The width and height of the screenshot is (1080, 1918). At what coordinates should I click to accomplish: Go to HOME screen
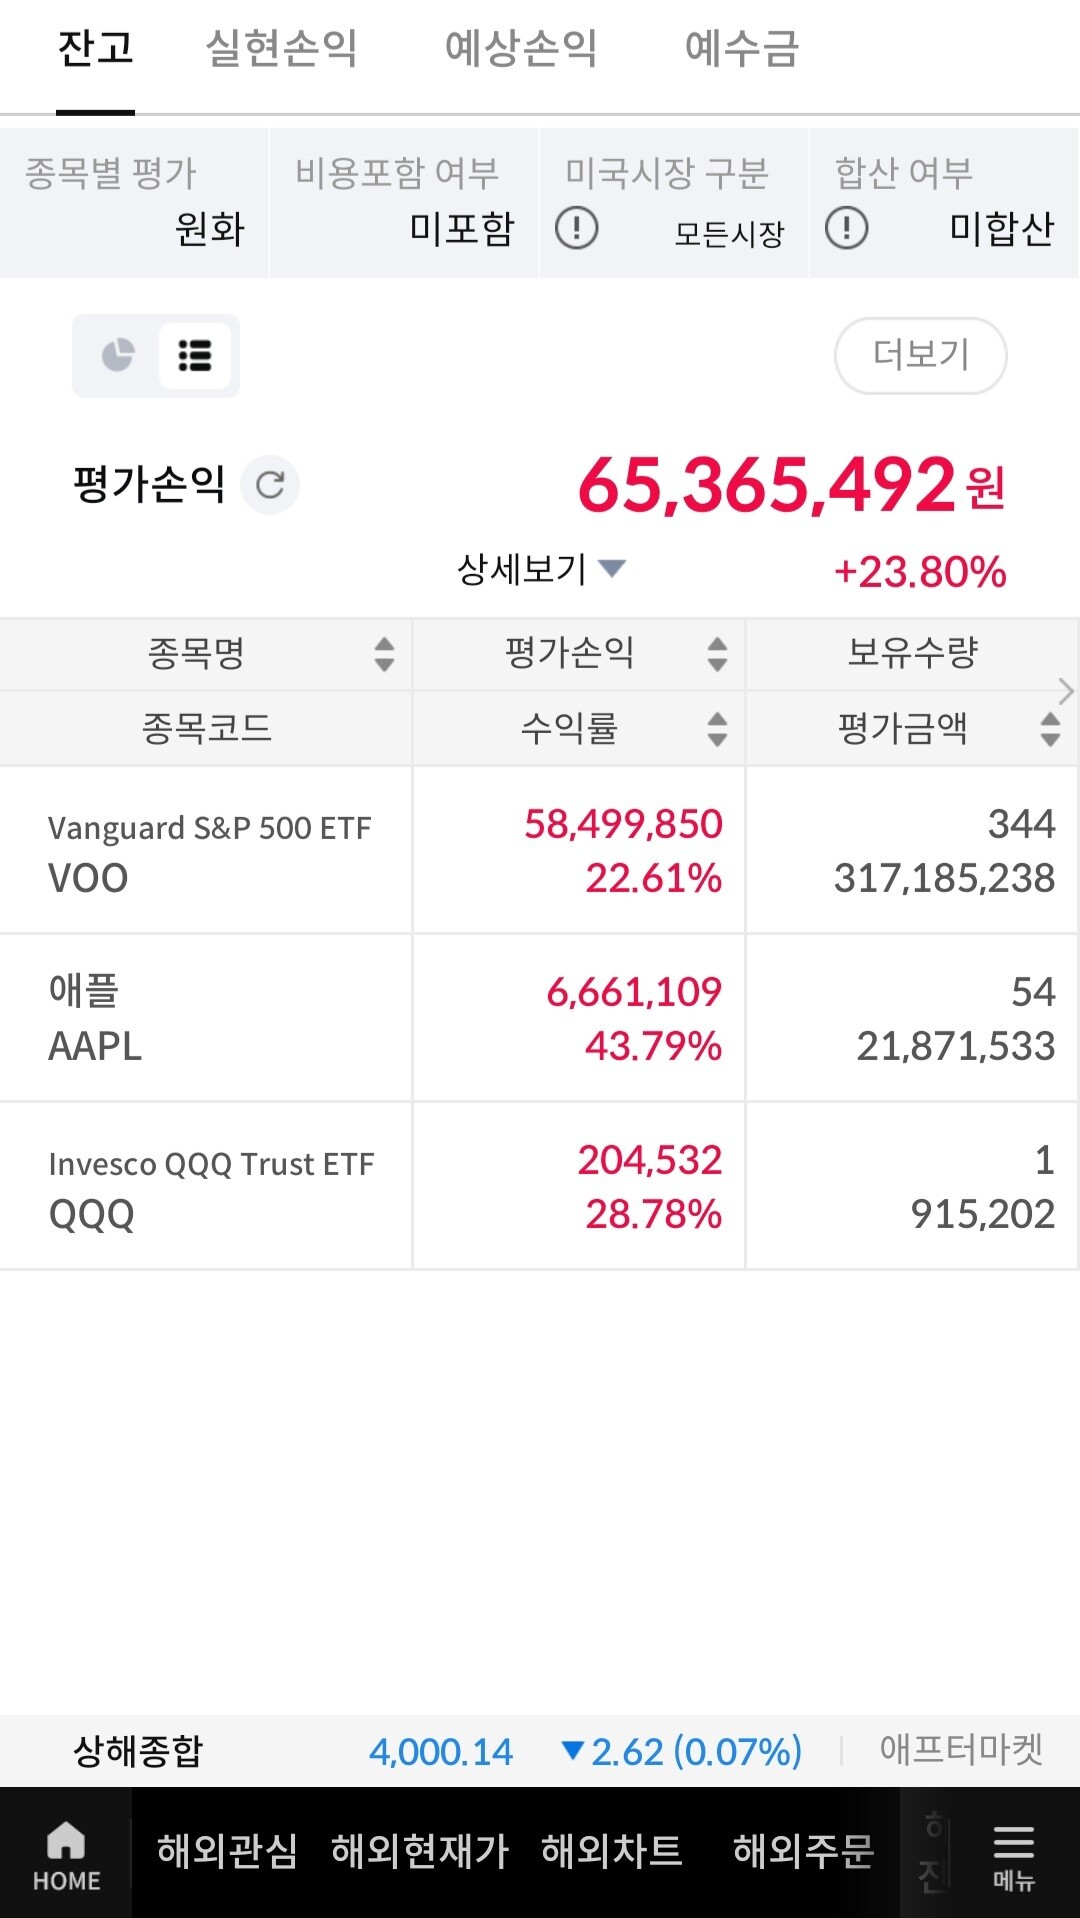click(66, 1853)
